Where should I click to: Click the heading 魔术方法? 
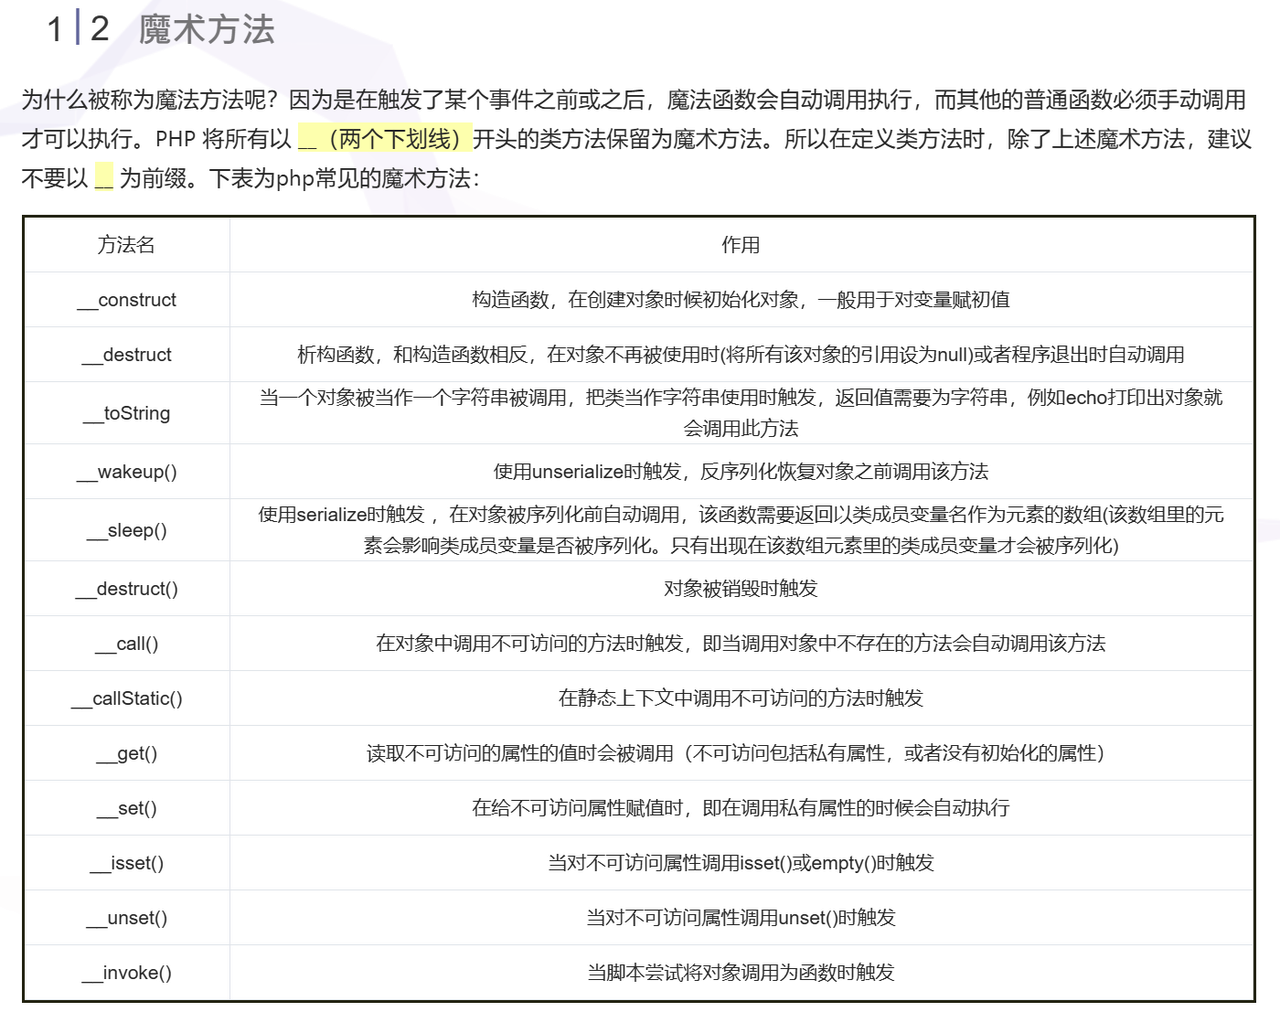[x=206, y=29]
